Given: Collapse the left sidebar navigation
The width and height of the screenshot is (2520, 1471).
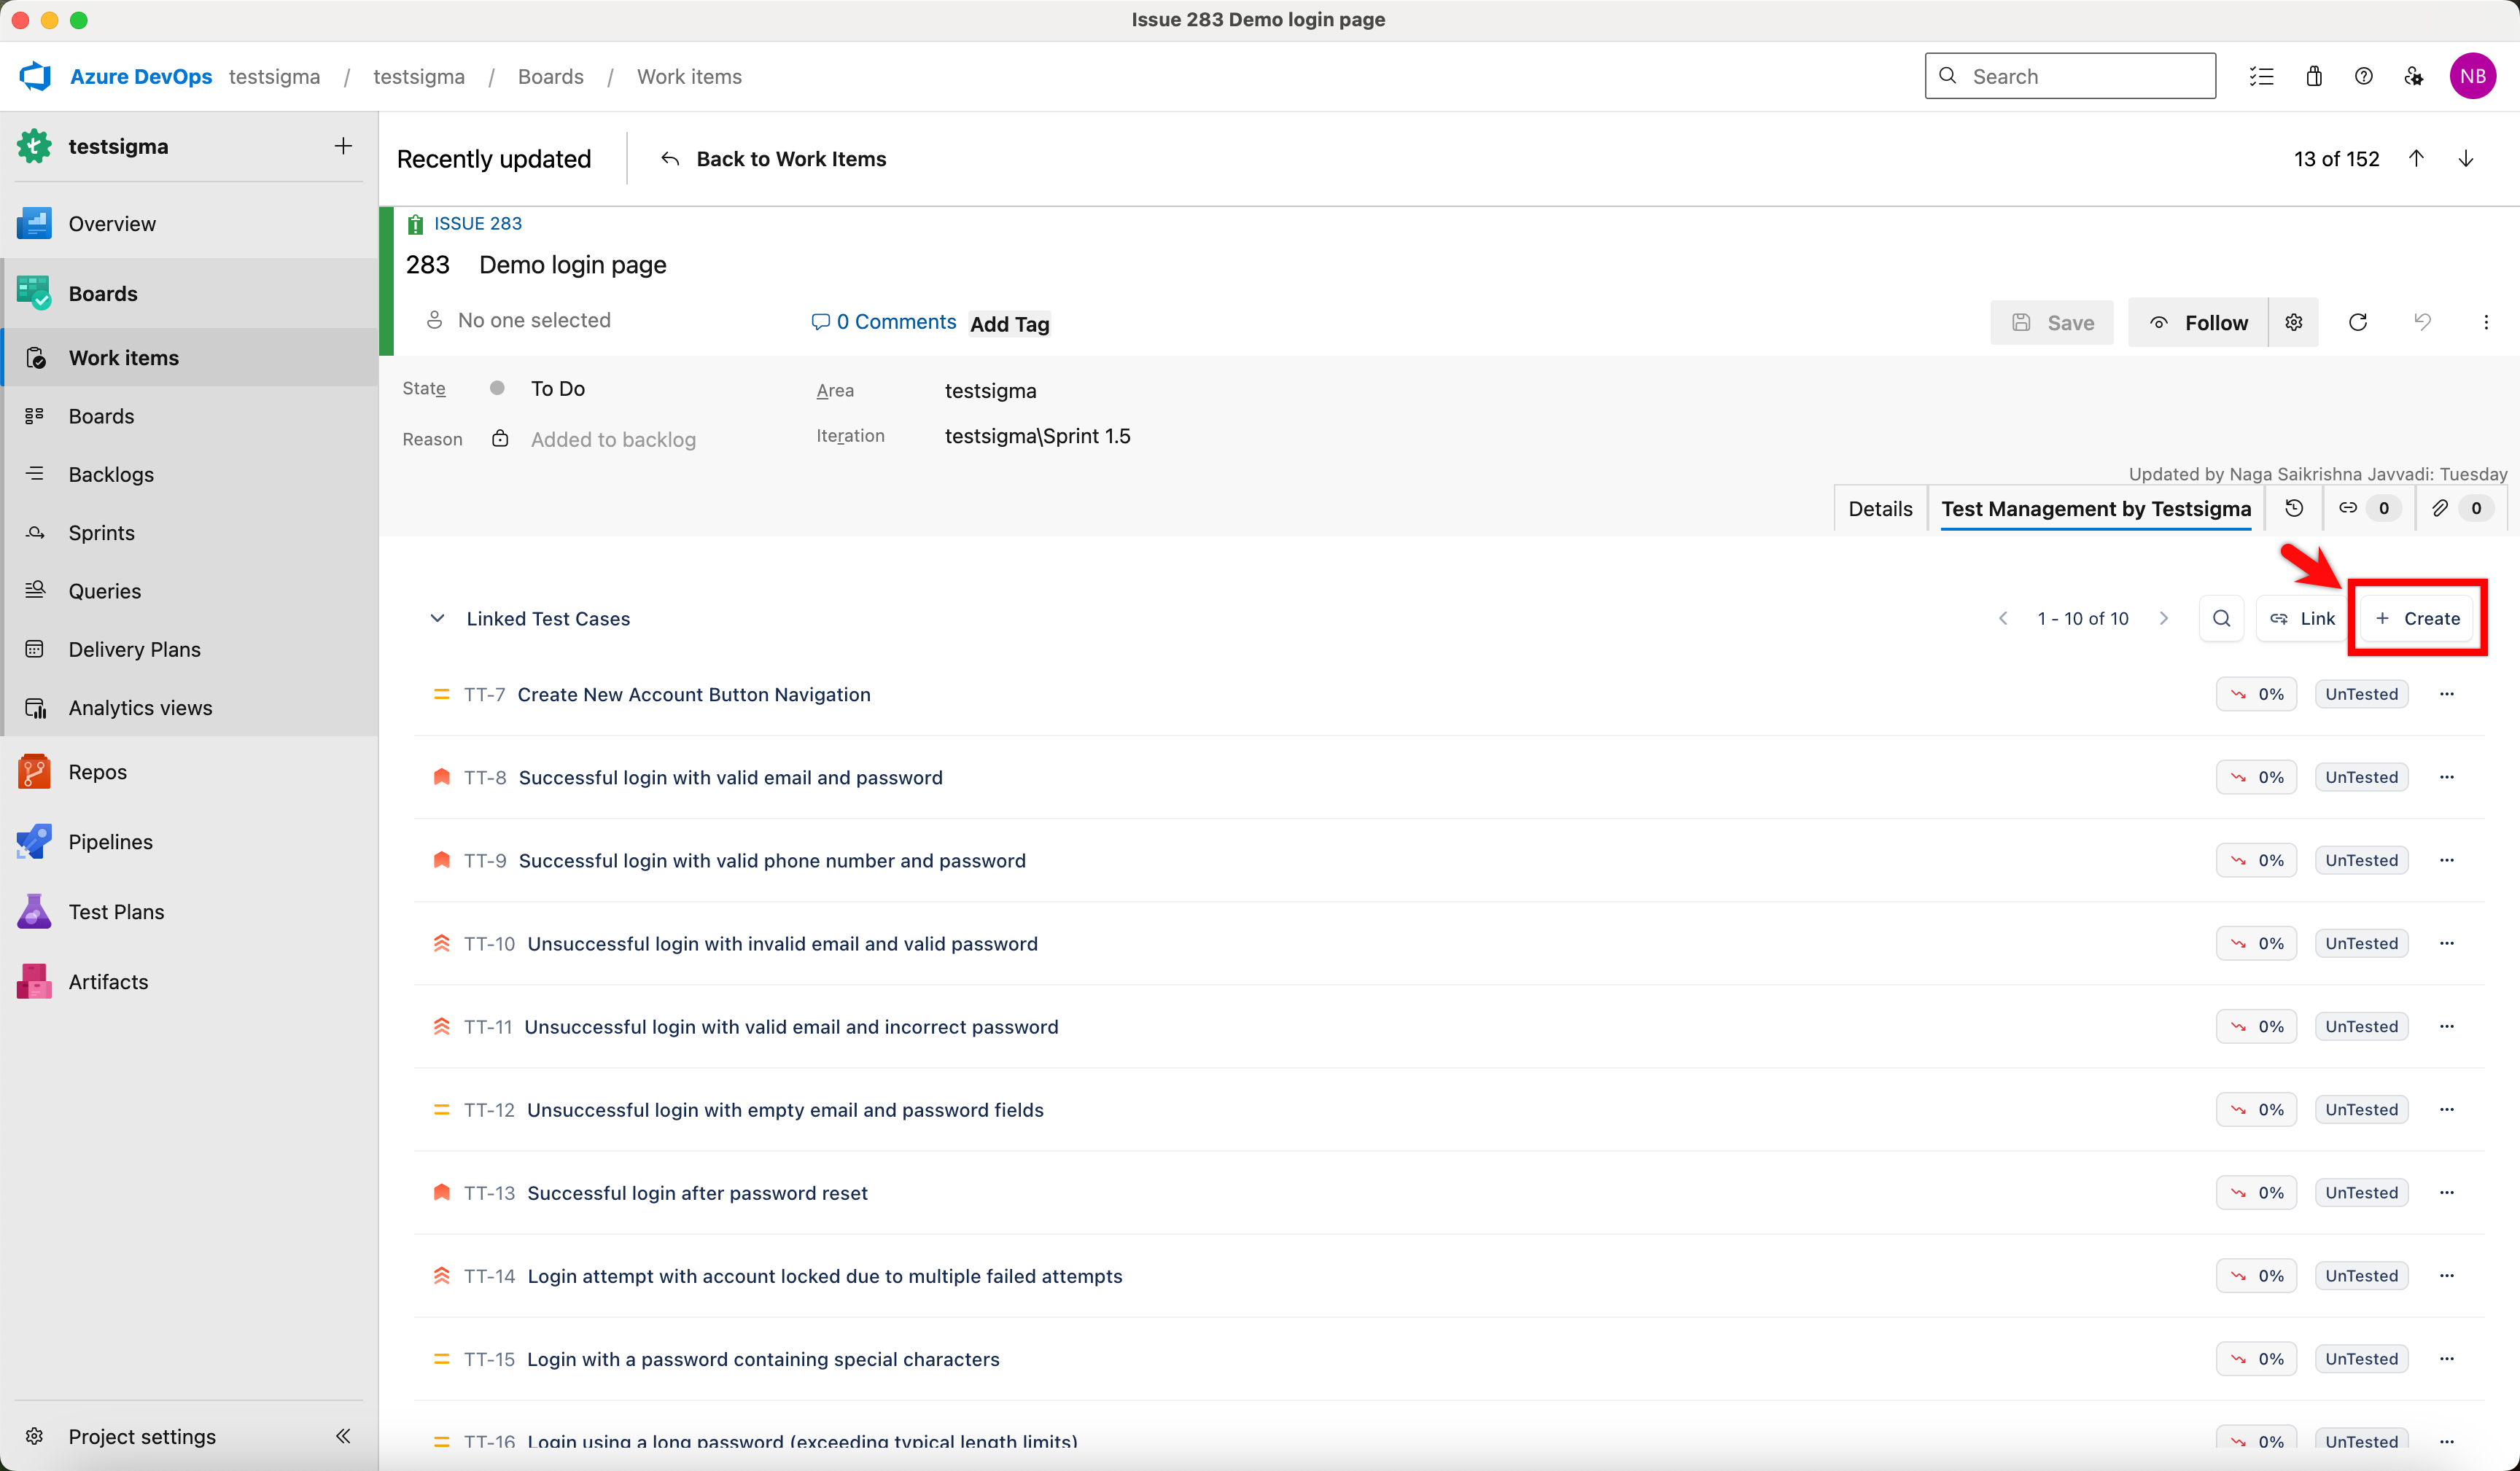Looking at the screenshot, I should click(x=343, y=1436).
